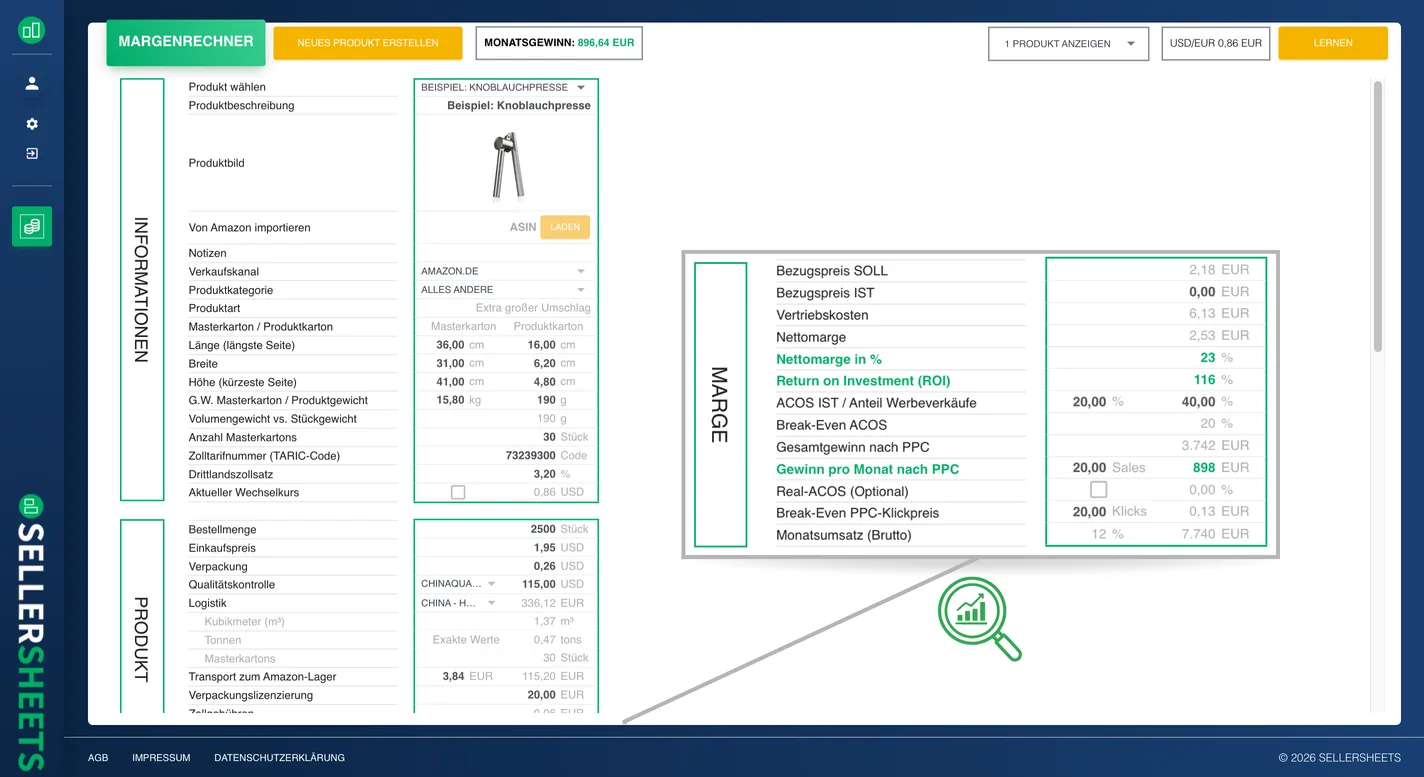Click the Return on Investment (ROI) label
The width and height of the screenshot is (1424, 777).
tap(863, 381)
